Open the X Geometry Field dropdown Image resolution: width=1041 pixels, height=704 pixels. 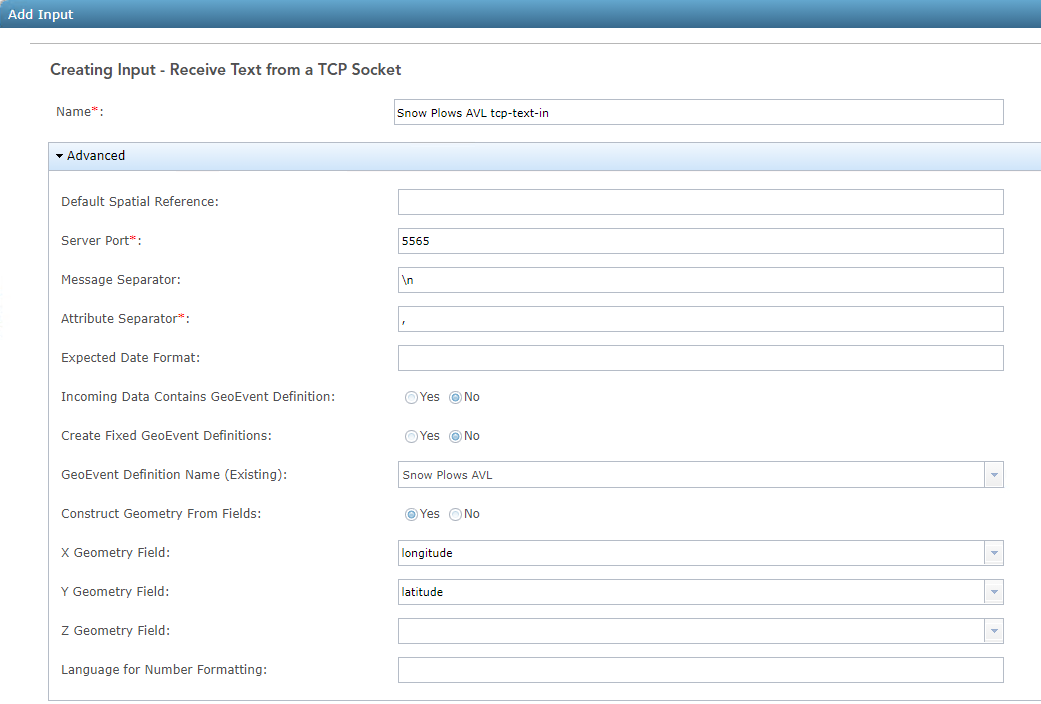[993, 552]
